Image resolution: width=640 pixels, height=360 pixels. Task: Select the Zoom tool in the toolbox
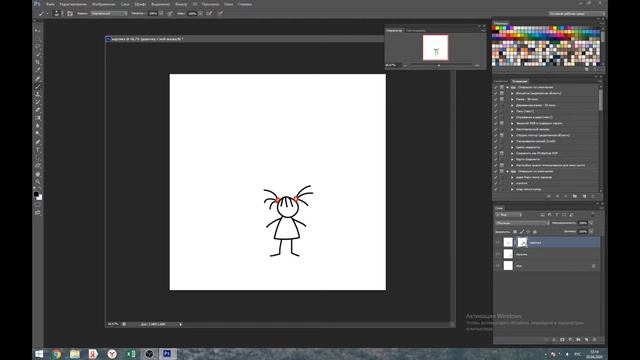pyautogui.click(x=38, y=182)
